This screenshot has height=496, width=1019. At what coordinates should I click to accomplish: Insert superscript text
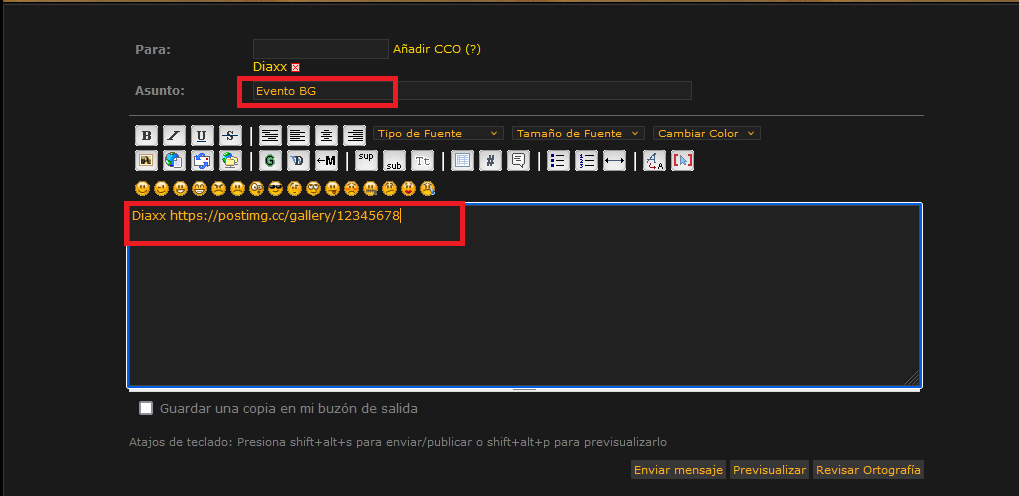(x=367, y=160)
